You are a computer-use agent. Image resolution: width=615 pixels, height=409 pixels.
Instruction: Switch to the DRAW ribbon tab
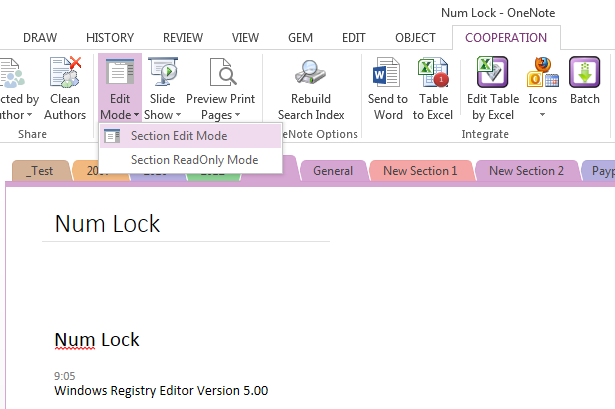coord(40,38)
